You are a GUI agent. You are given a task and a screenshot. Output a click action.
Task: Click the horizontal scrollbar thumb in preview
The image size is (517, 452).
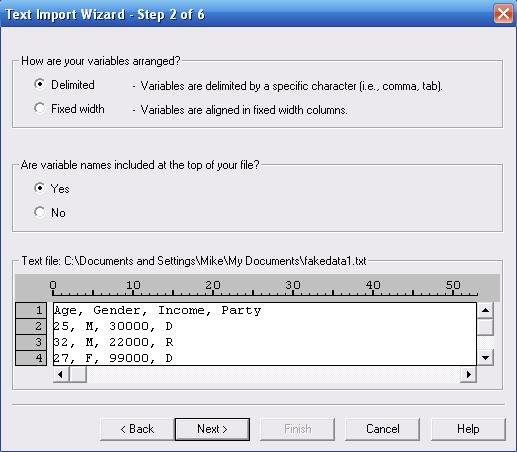[x=78, y=374]
